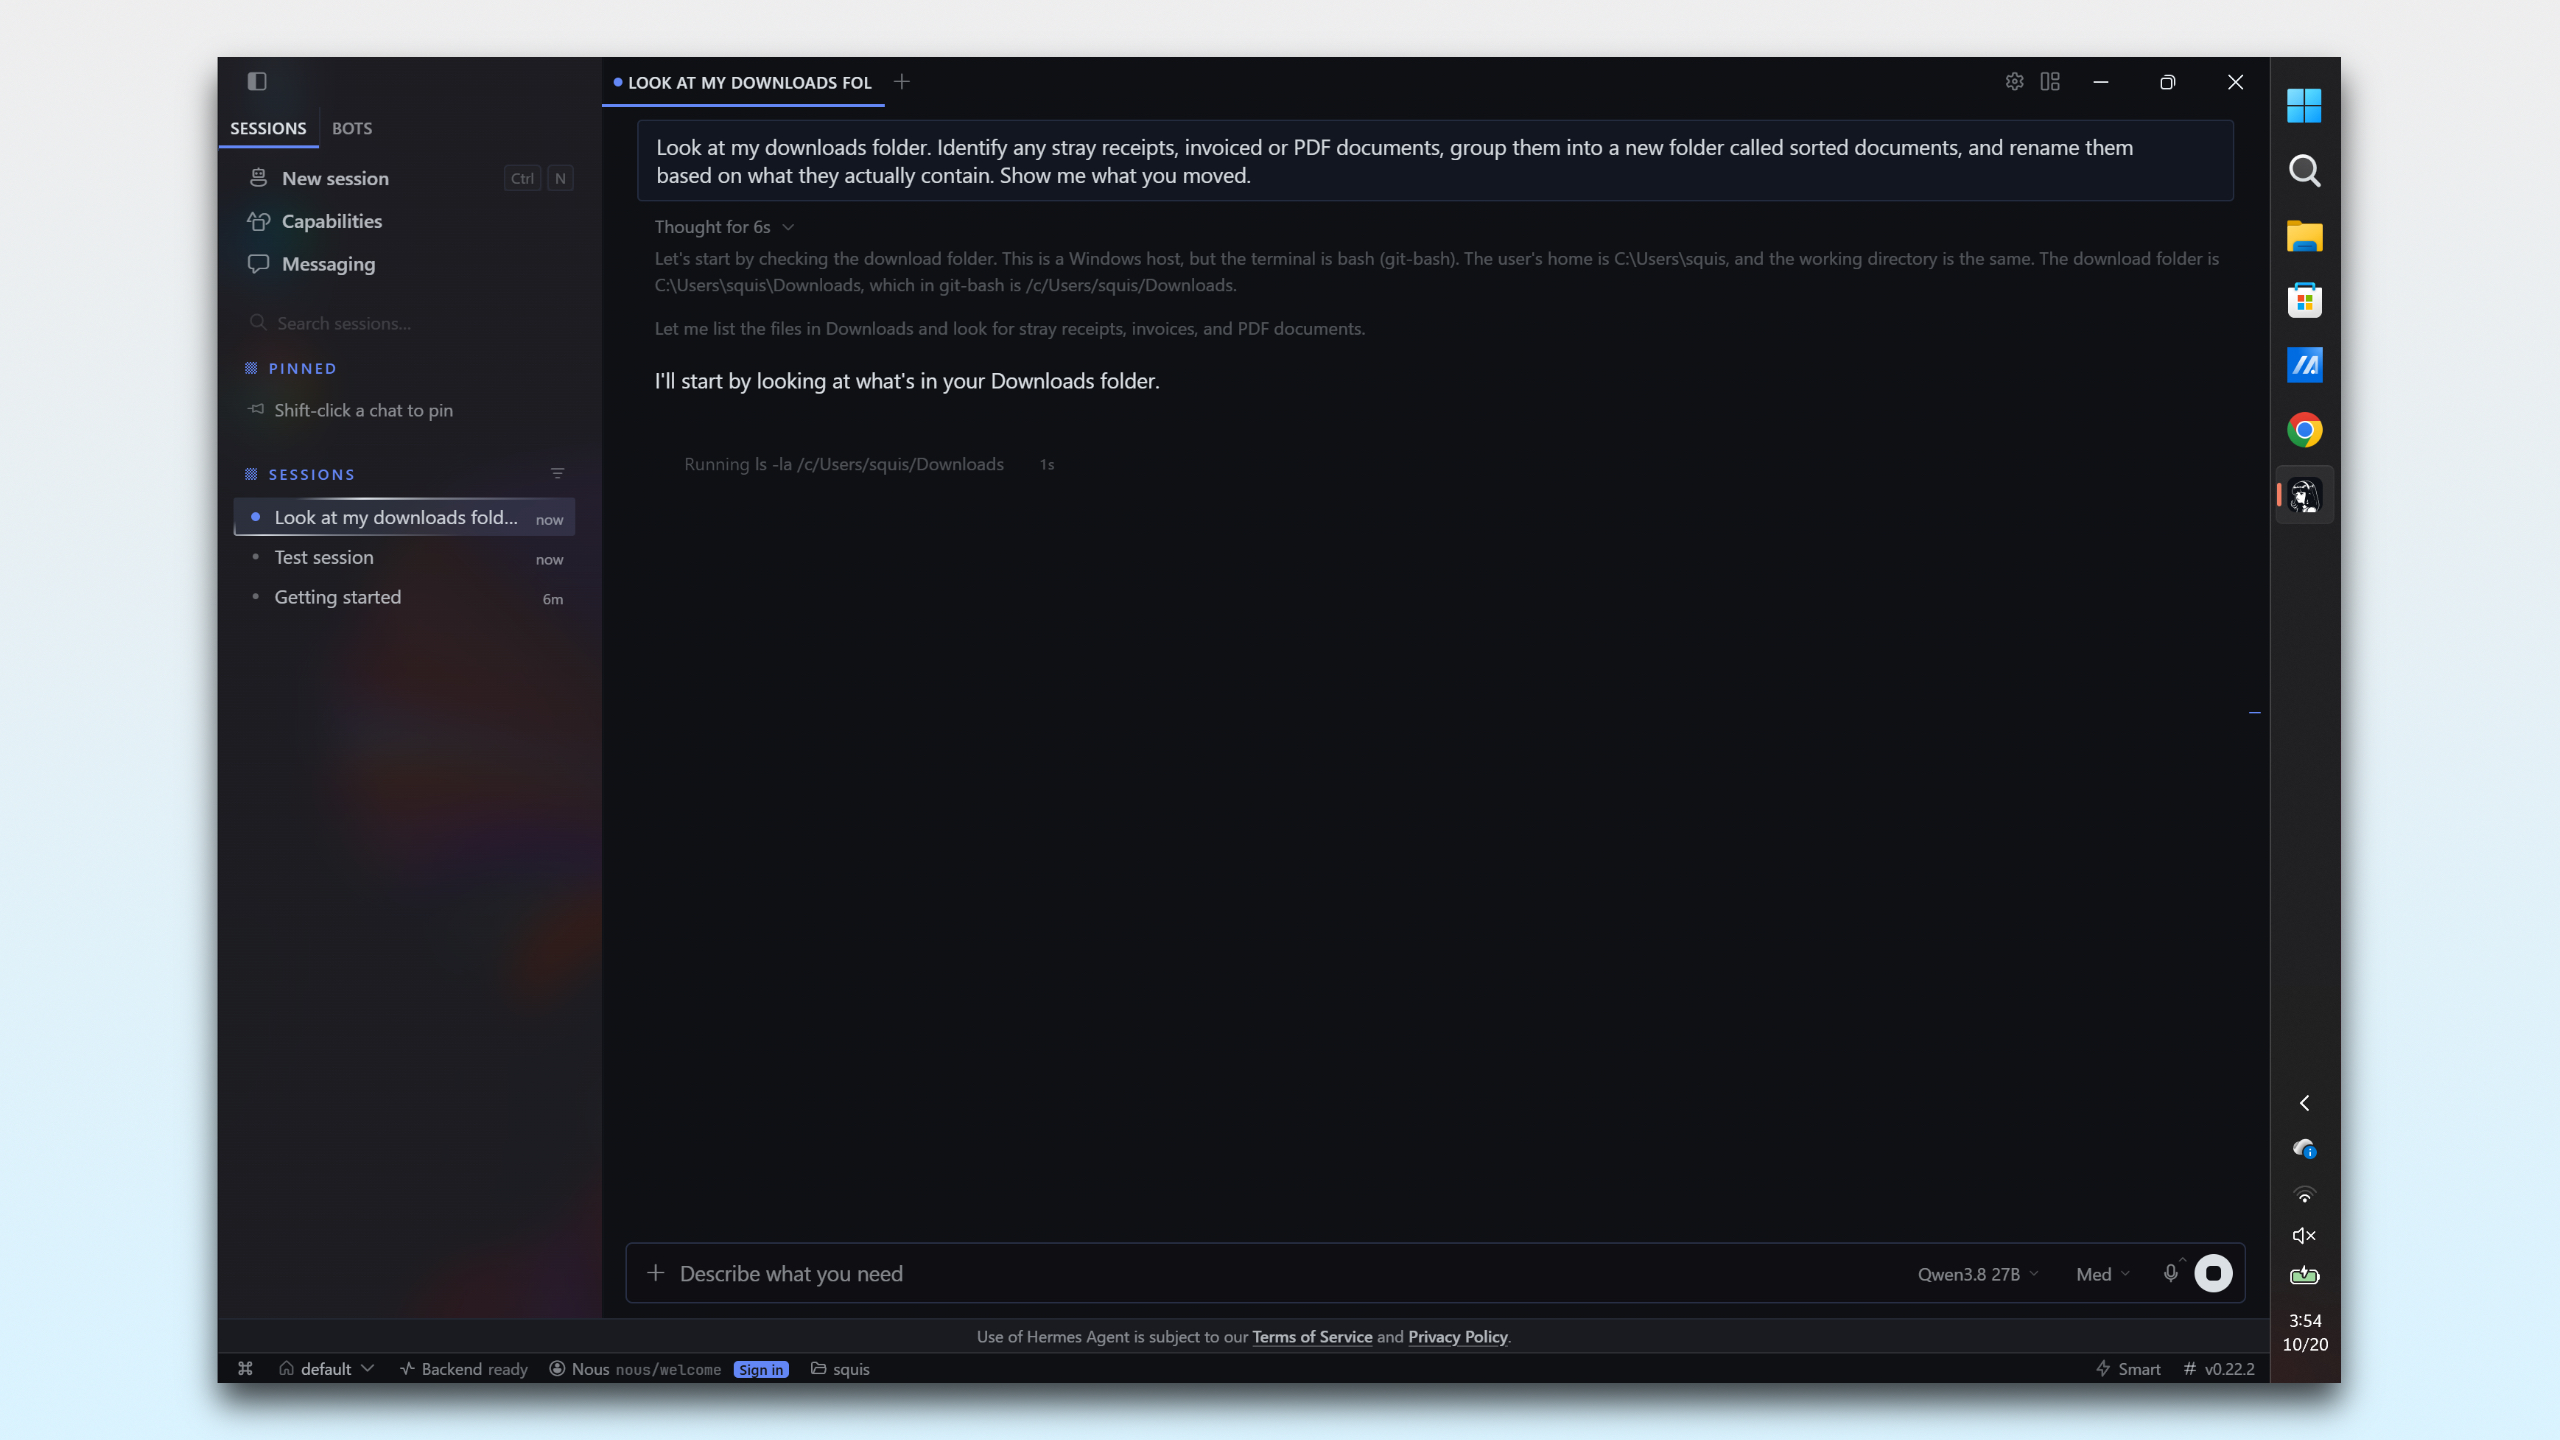Switch to the BOTS tab
Screen dimensions: 2560x1440
(352, 128)
